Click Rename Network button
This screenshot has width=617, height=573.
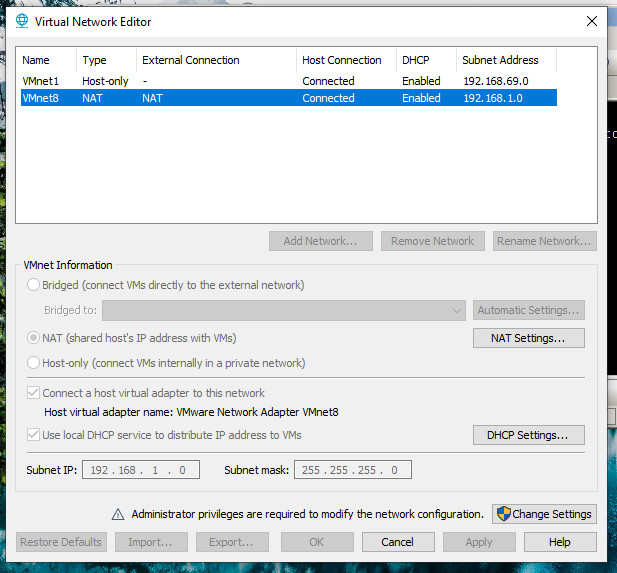[x=545, y=241]
